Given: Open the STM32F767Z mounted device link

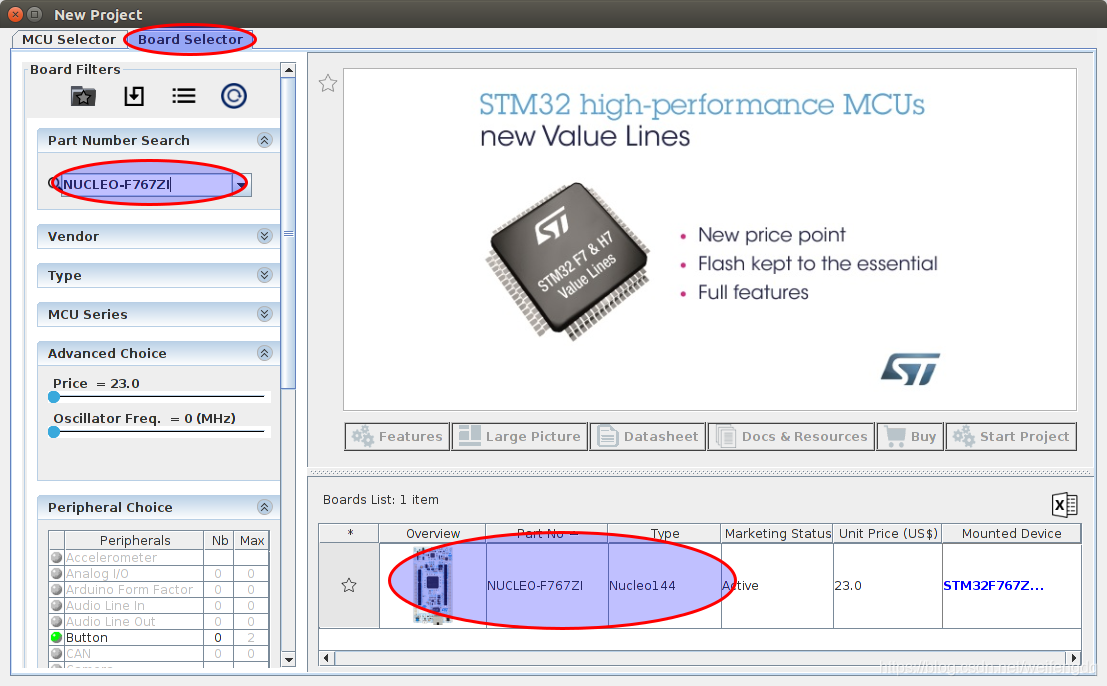Looking at the screenshot, I should click(x=993, y=586).
